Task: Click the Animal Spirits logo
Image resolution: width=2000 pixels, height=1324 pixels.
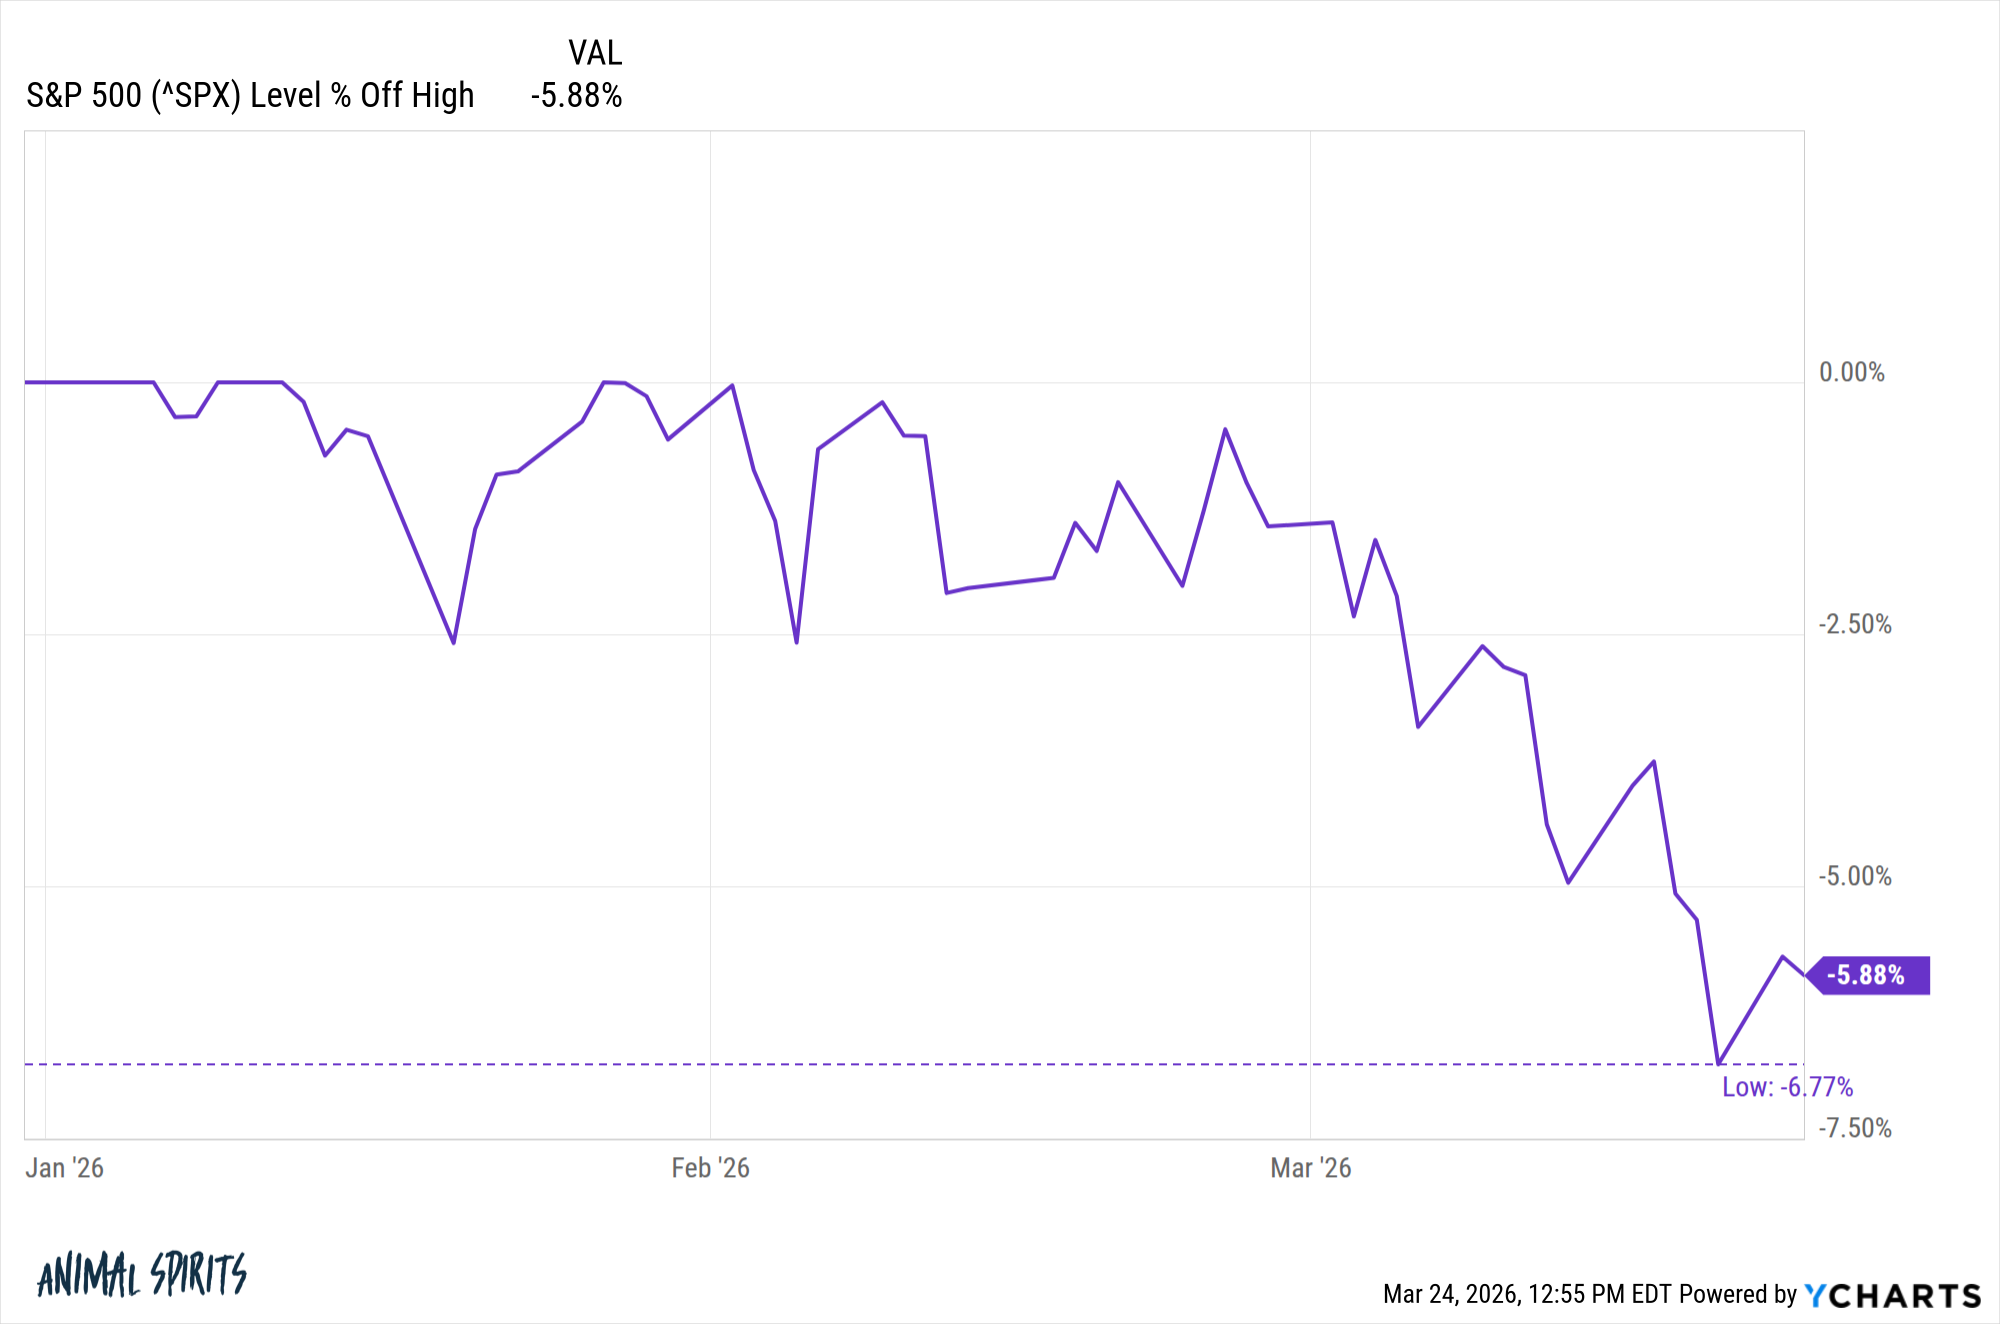Action: point(142,1275)
